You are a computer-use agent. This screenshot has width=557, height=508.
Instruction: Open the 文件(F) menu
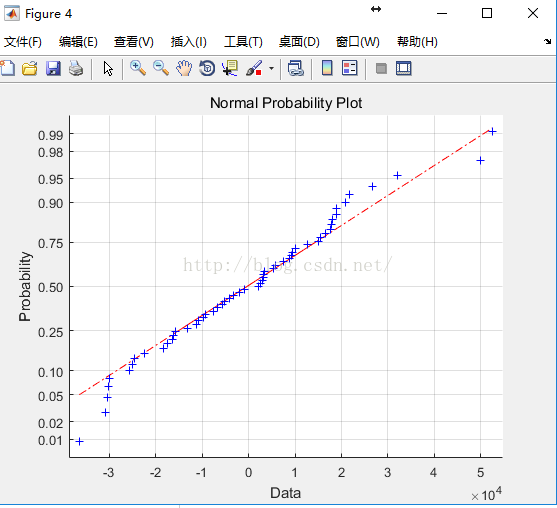tap(23, 42)
